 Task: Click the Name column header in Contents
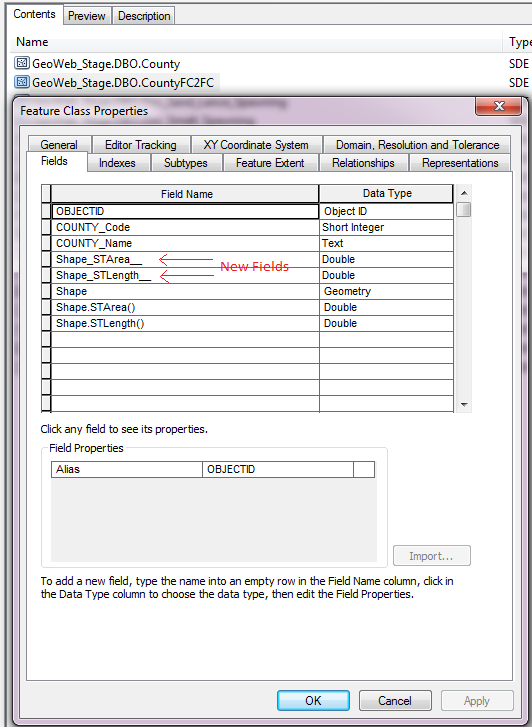(256, 42)
